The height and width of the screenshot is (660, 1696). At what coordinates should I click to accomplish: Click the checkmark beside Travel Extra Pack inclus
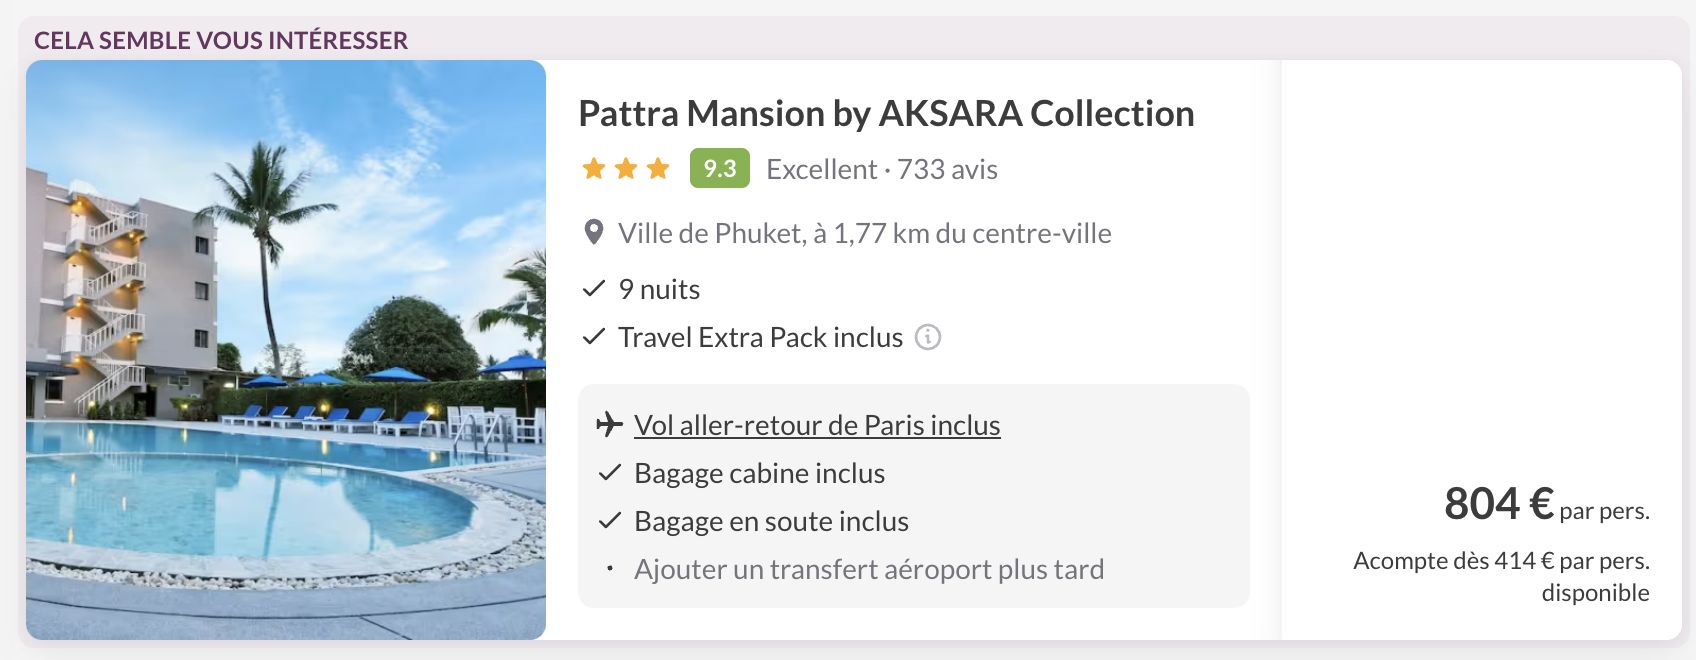pyautogui.click(x=594, y=337)
